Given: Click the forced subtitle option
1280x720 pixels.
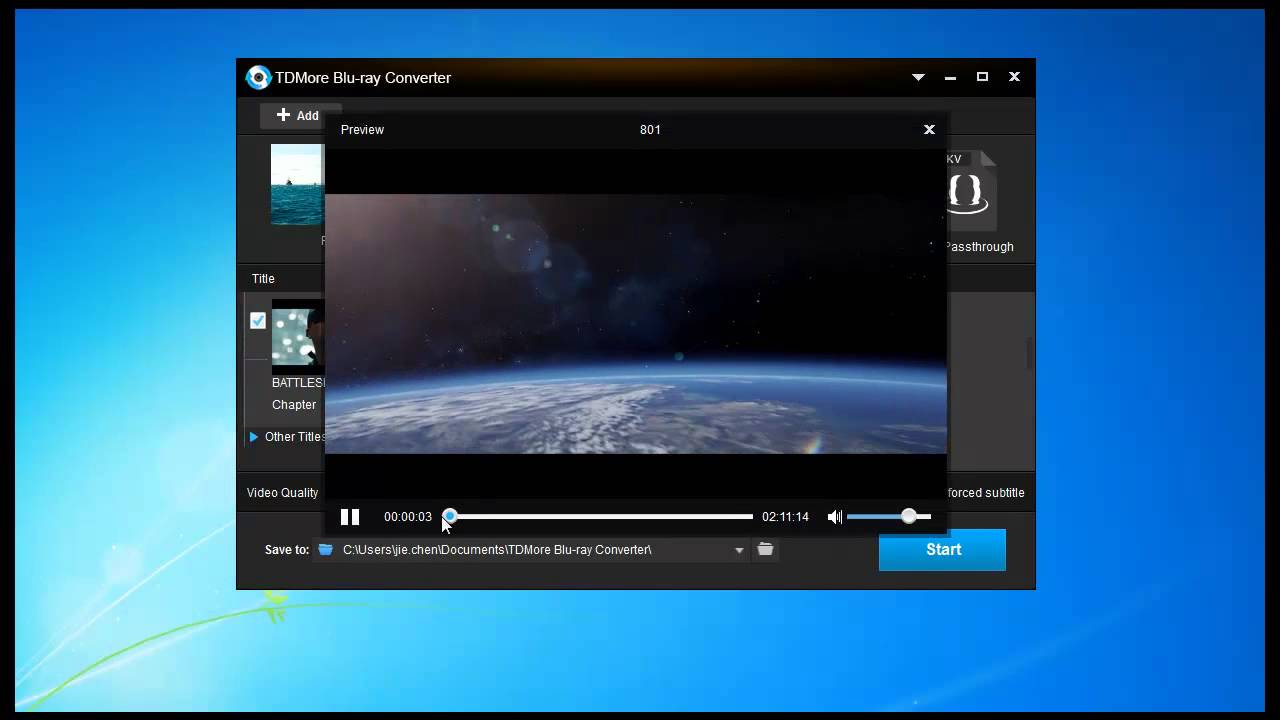Looking at the screenshot, I should coord(986,493).
